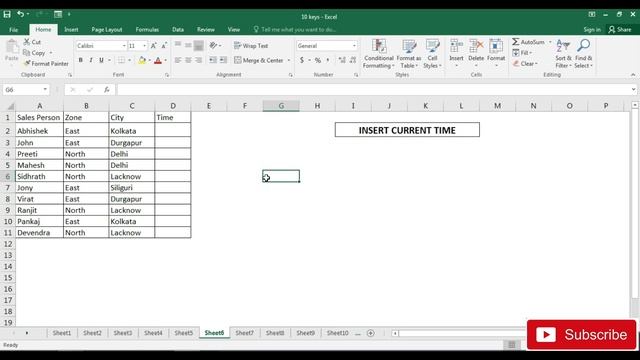Select the cell containing Abhishek

coord(39,131)
